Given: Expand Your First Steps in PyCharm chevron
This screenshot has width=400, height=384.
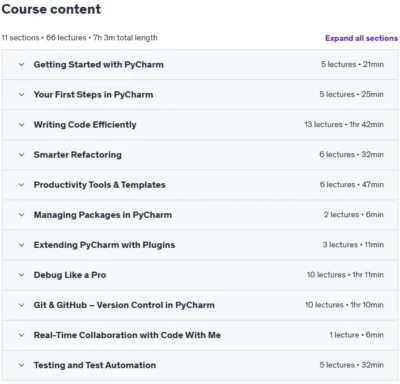Looking at the screenshot, I should click(21, 95).
